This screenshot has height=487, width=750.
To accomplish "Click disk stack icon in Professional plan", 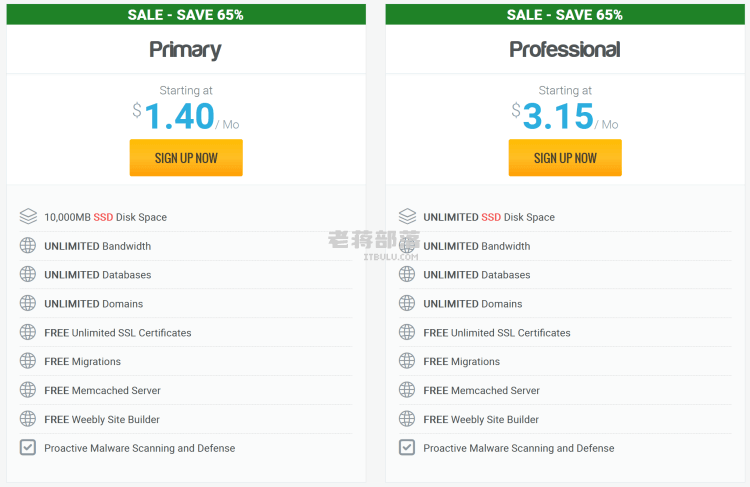I will 407,216.
